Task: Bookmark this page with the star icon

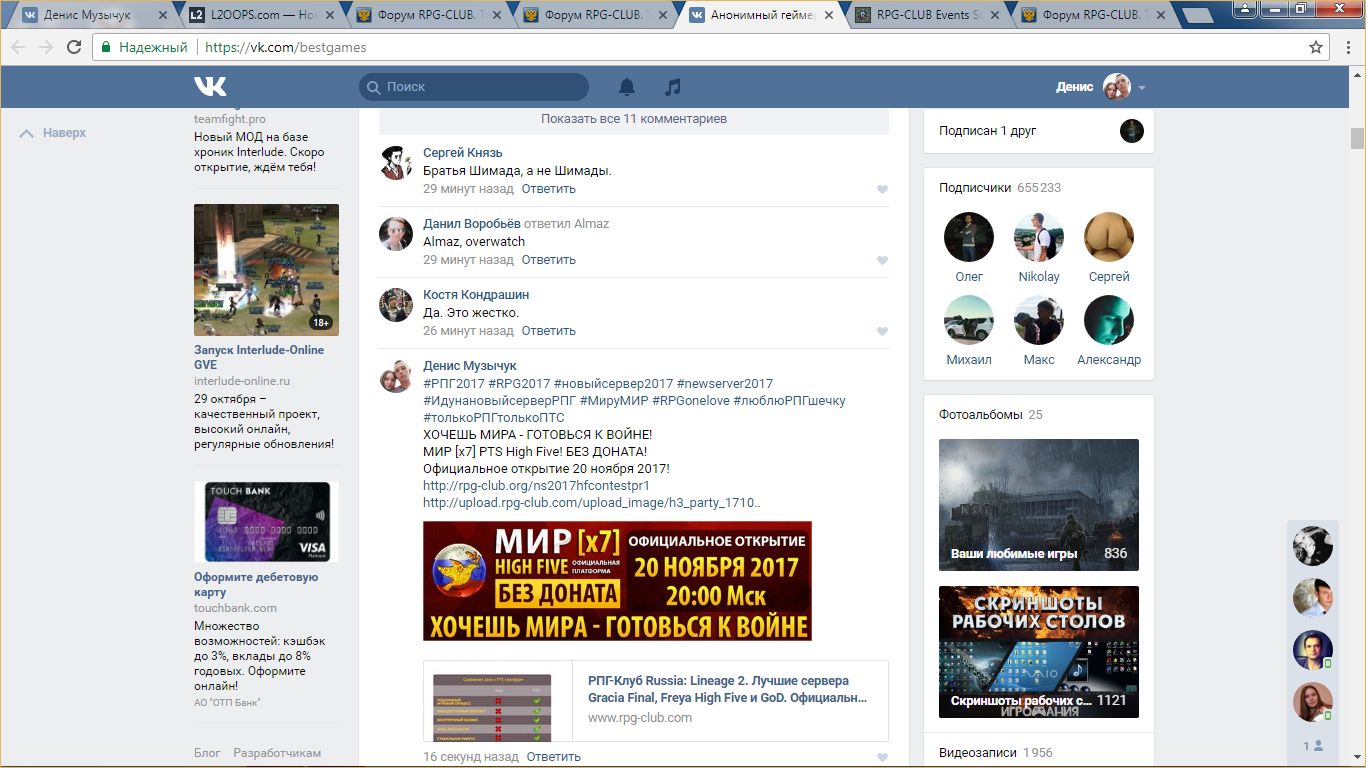Action: 1316,47
